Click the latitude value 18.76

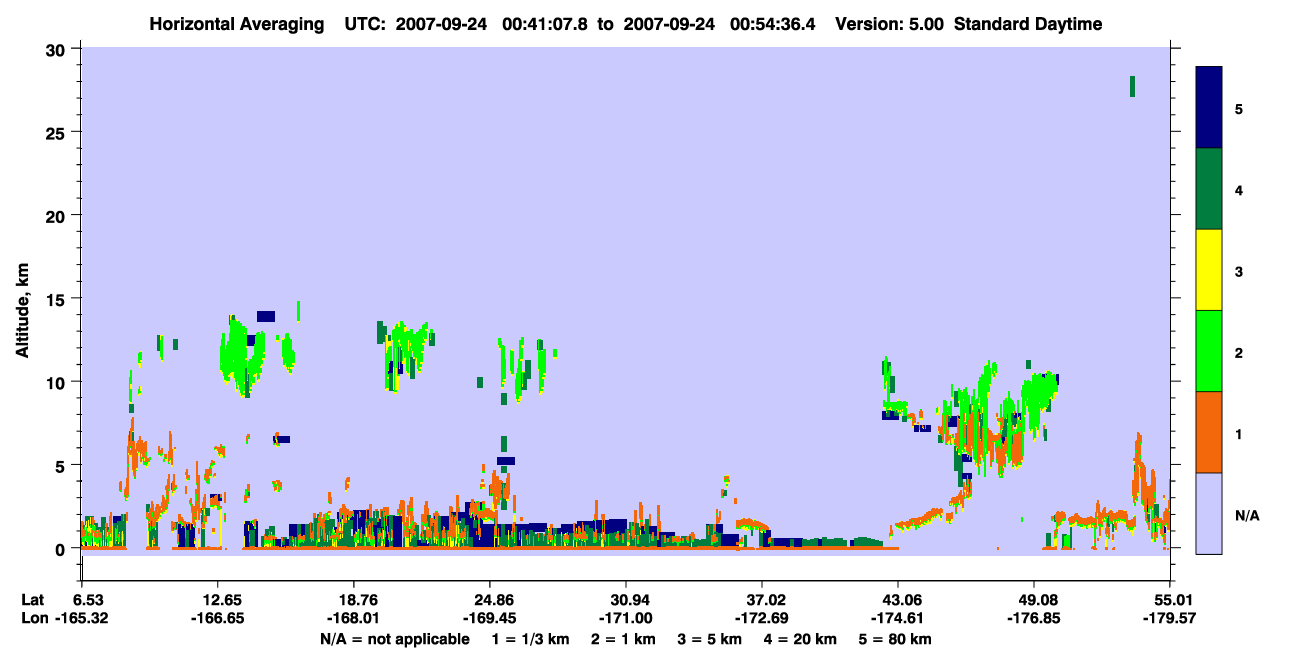pos(353,600)
